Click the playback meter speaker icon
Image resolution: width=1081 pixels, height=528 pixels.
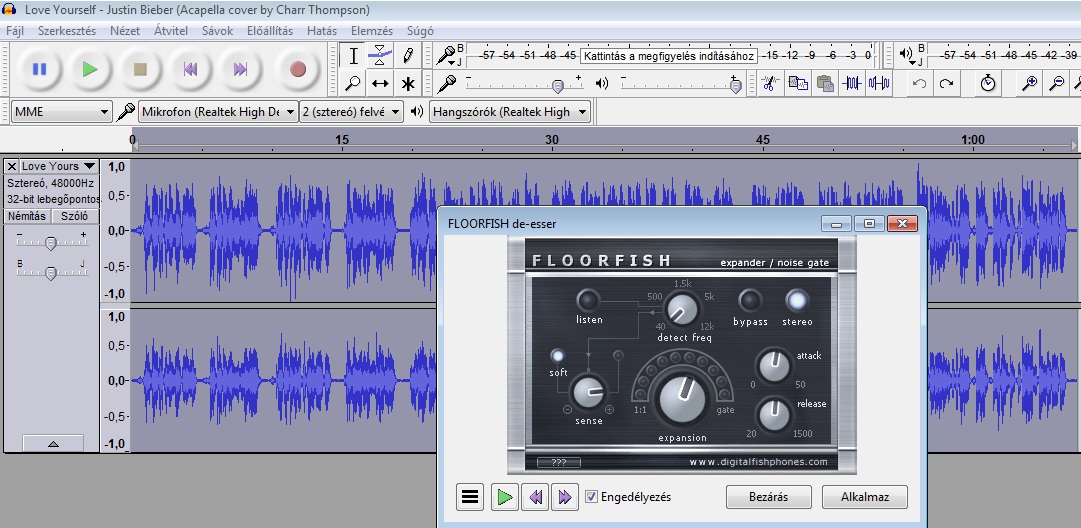(x=906, y=54)
